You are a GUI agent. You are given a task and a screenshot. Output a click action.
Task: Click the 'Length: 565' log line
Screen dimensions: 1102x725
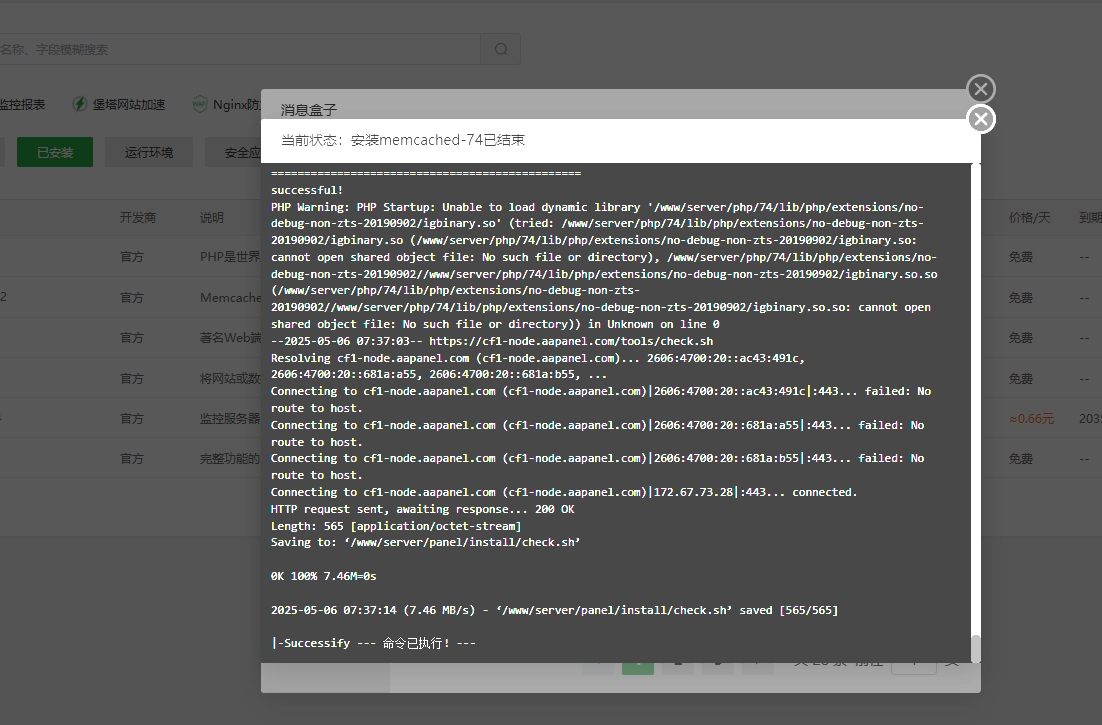pos(396,526)
